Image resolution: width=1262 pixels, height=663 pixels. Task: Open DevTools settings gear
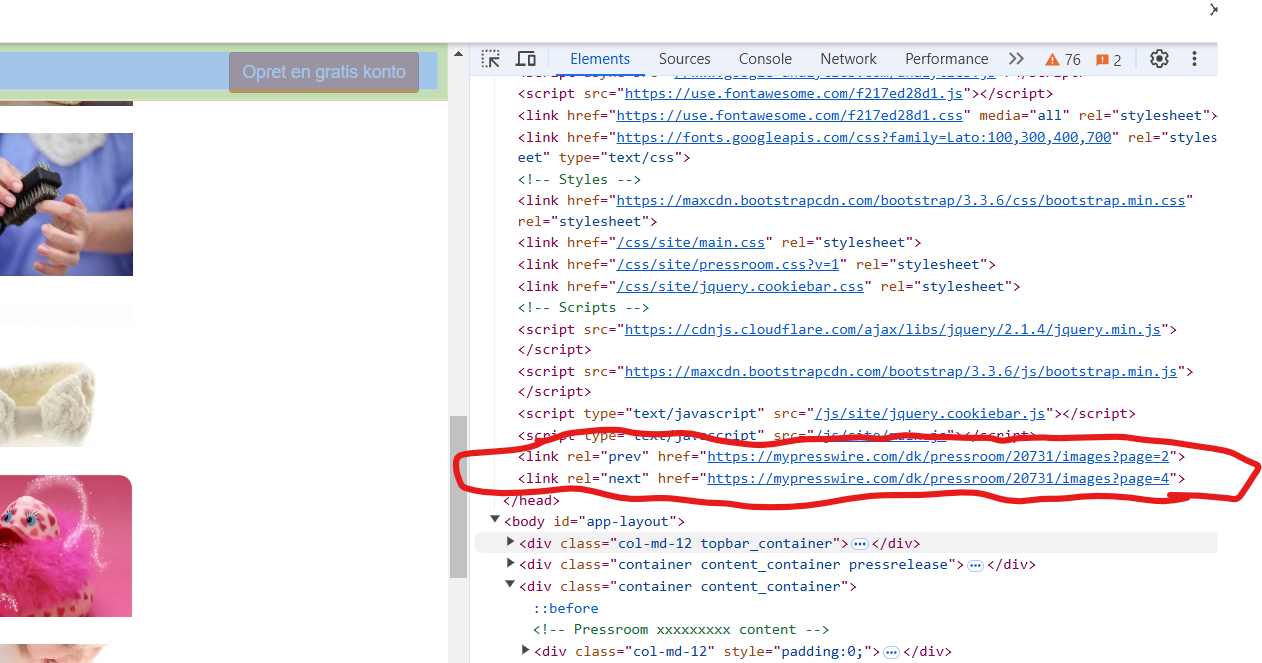(x=1159, y=59)
